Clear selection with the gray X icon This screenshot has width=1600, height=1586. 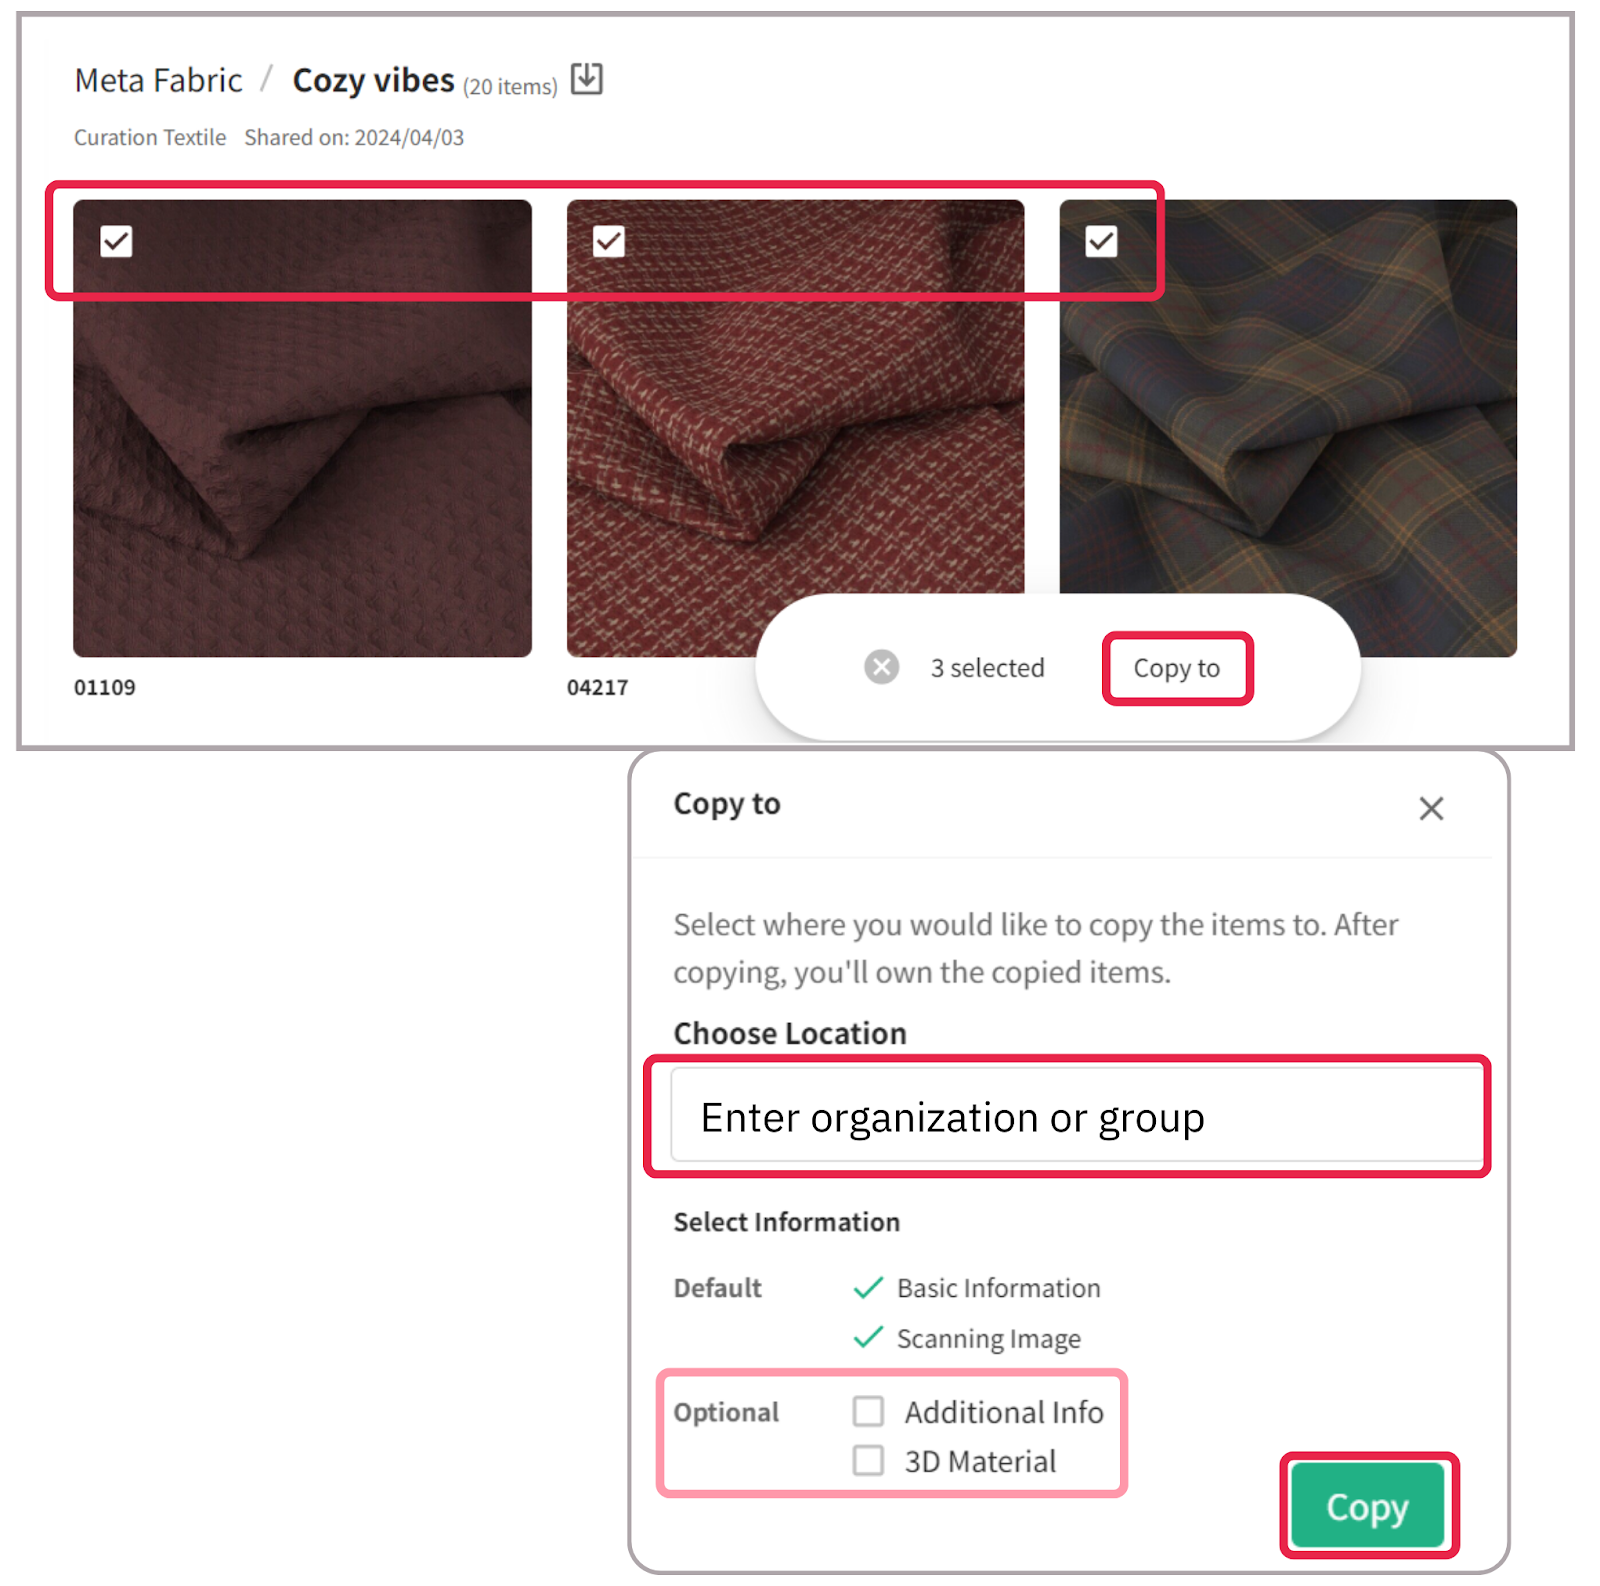(x=881, y=666)
